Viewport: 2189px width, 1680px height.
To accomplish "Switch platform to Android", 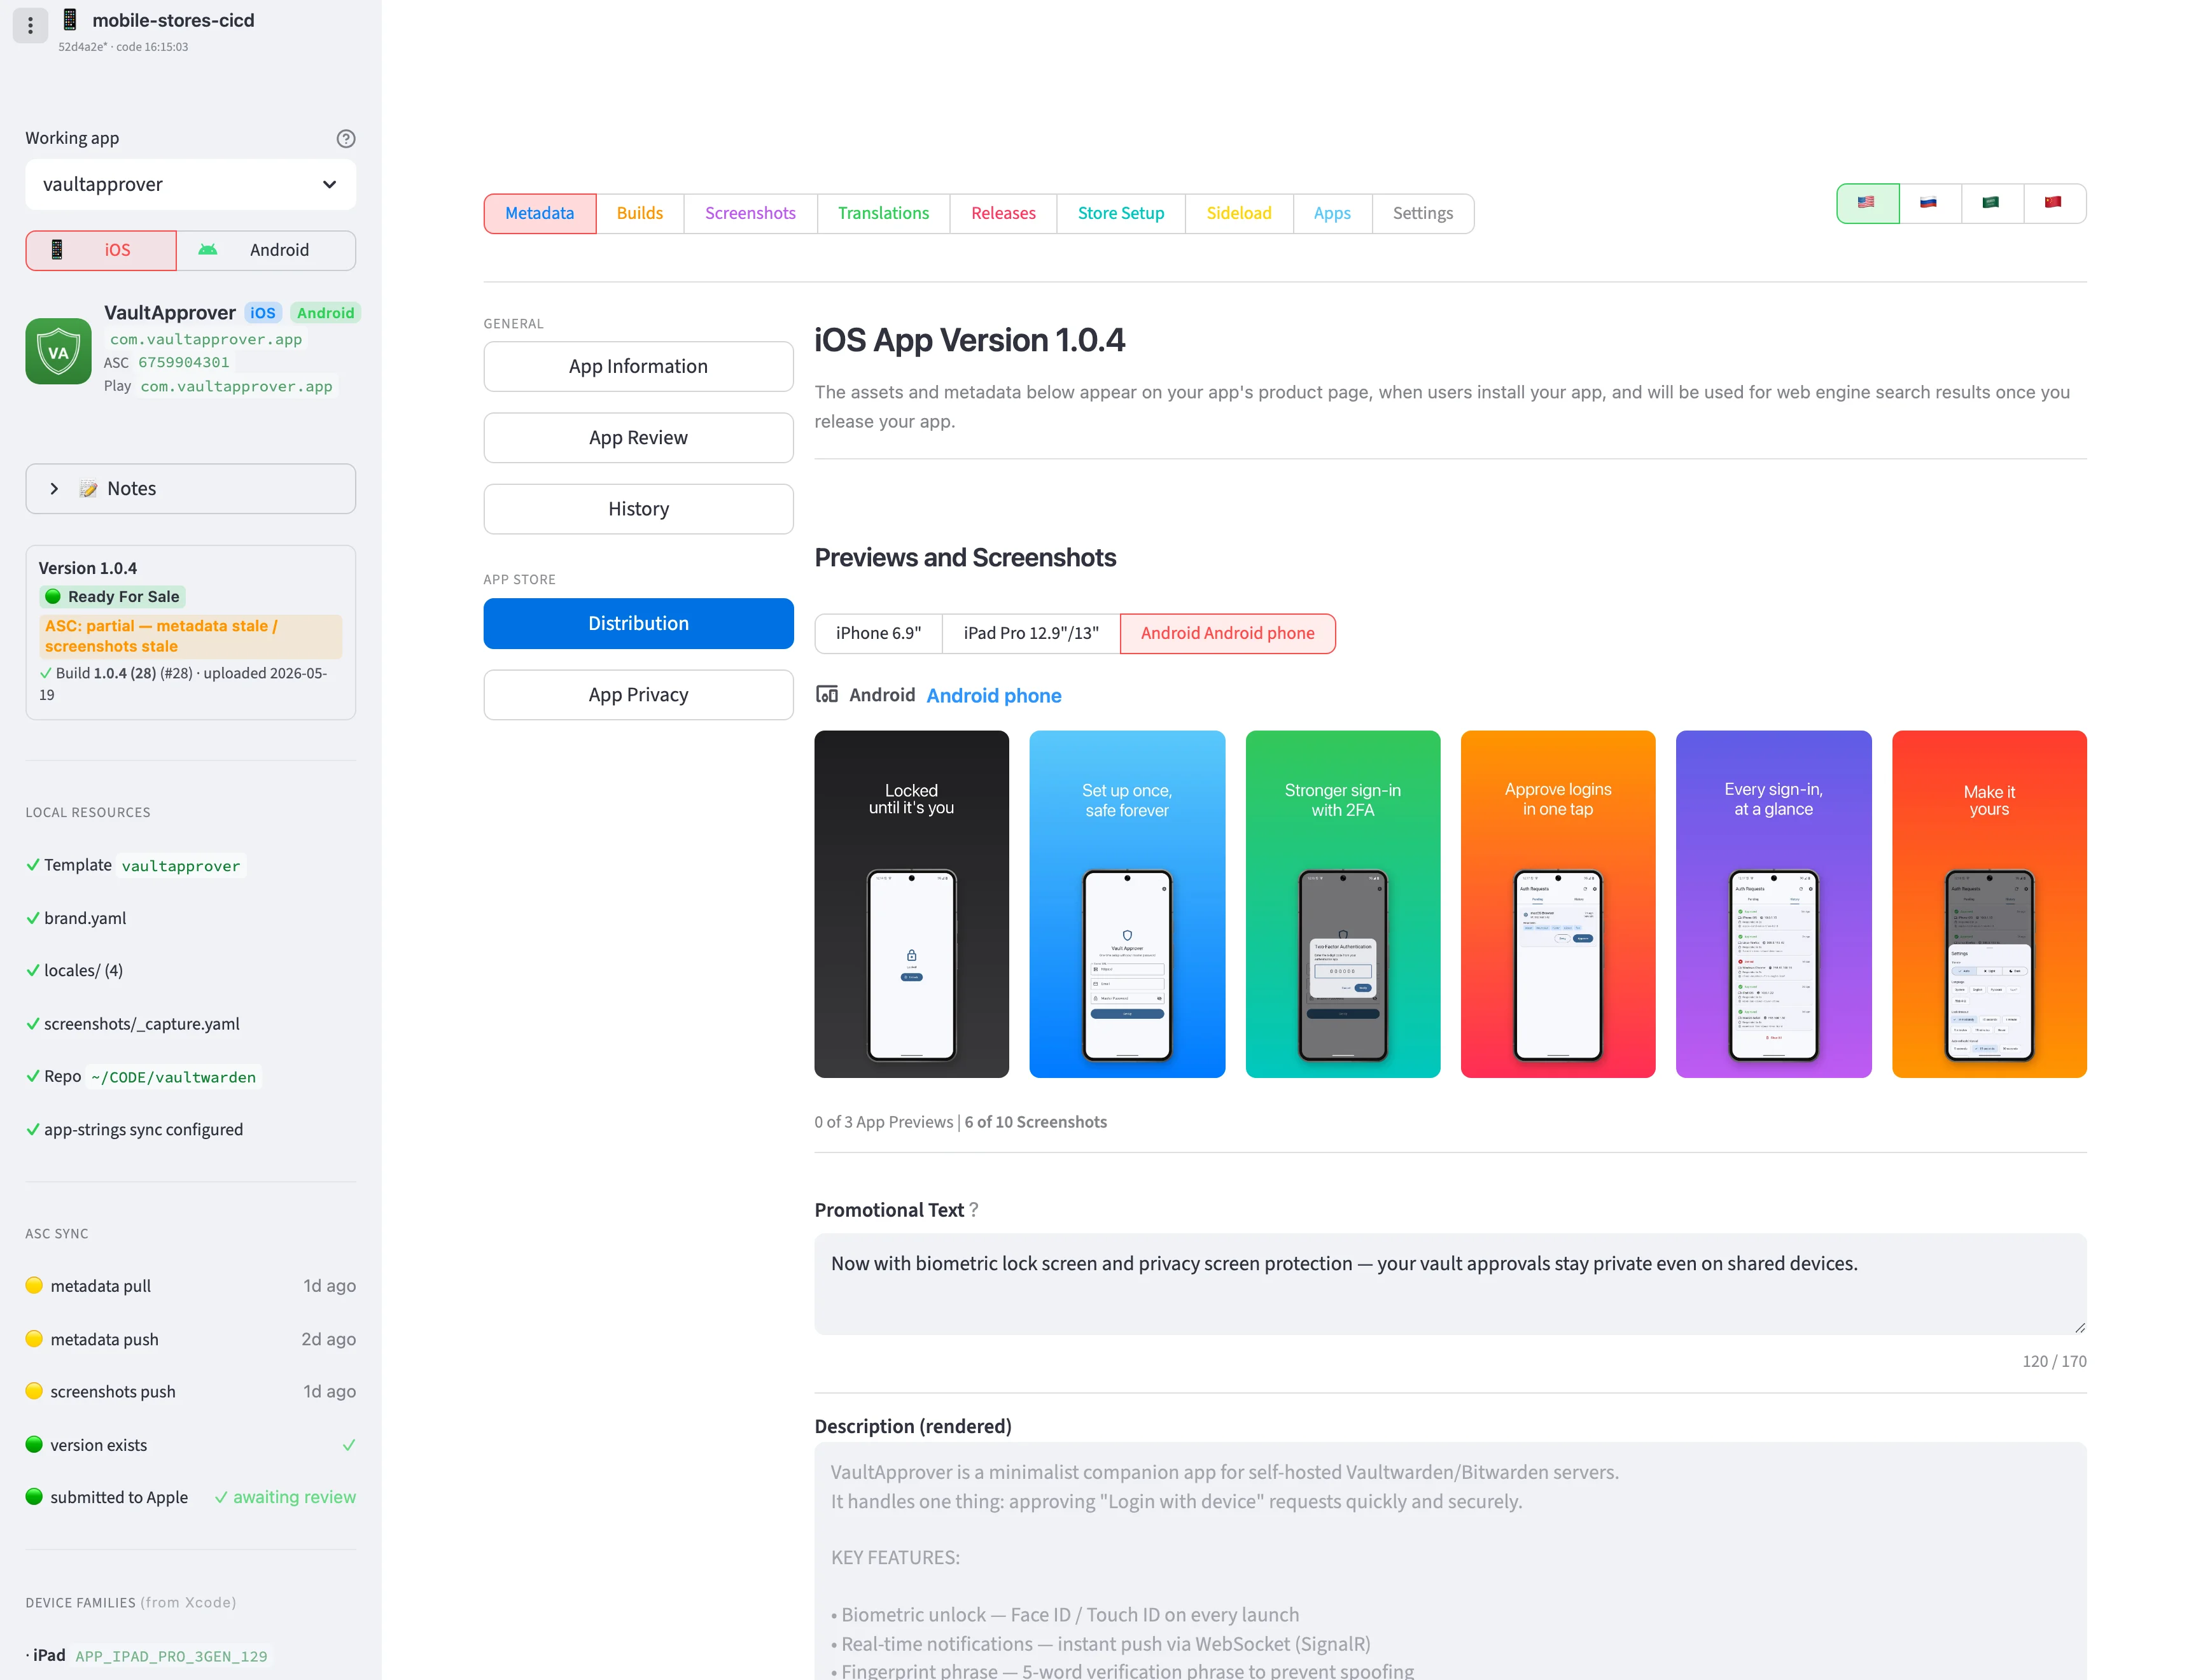I will (266, 250).
